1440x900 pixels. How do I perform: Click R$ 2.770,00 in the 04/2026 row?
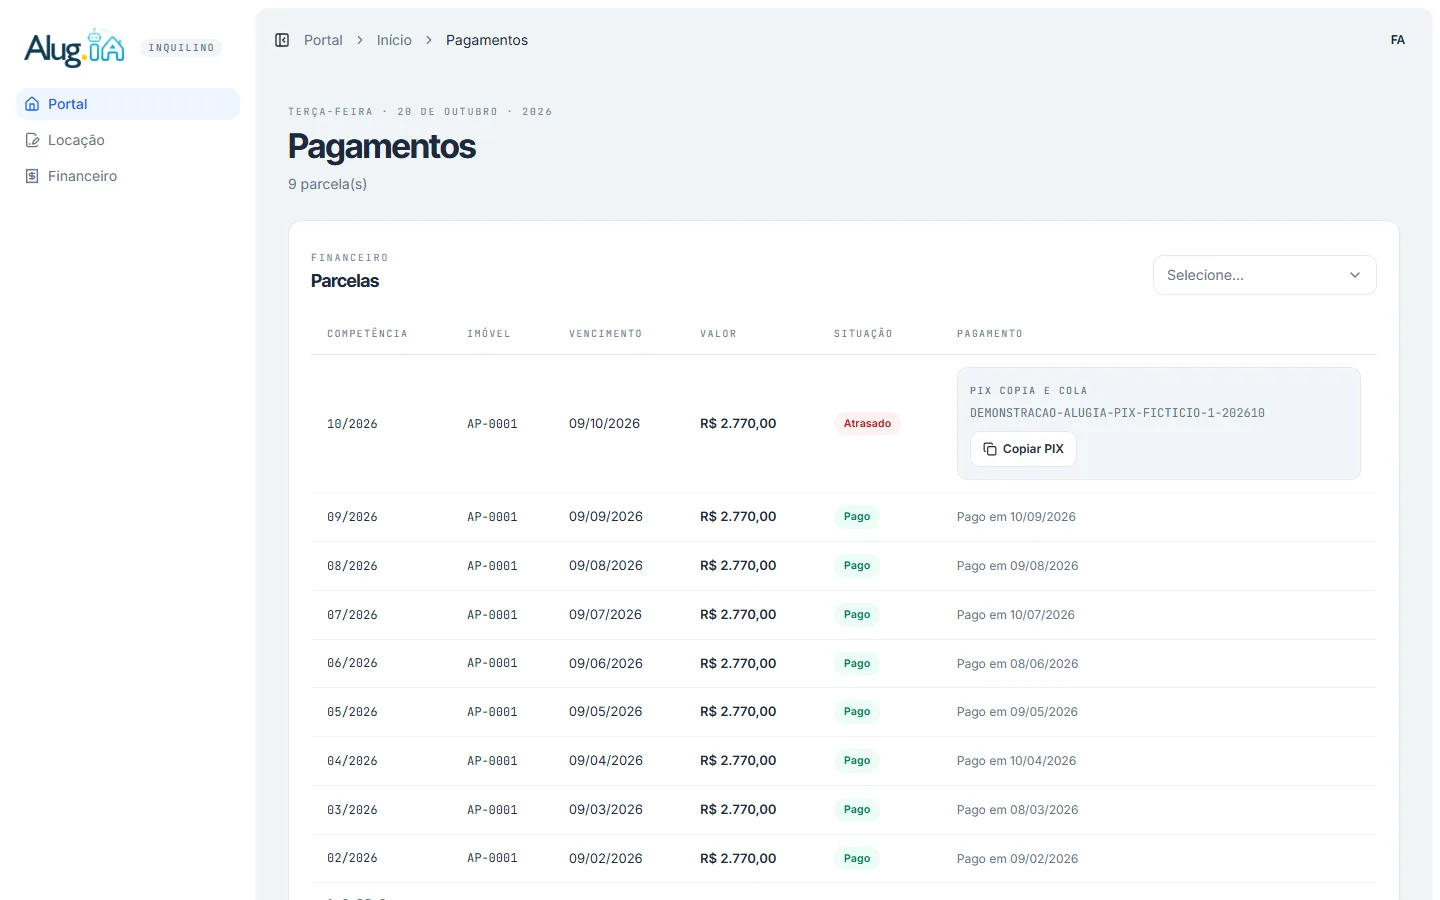[738, 761]
